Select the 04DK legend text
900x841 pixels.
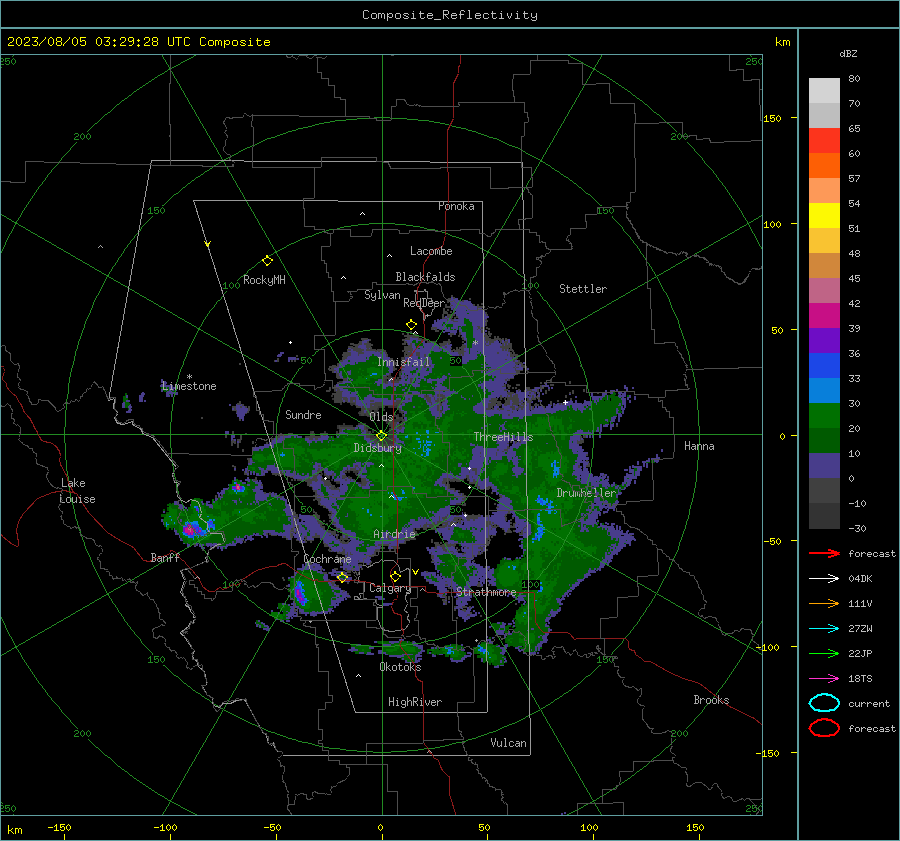tap(860, 578)
